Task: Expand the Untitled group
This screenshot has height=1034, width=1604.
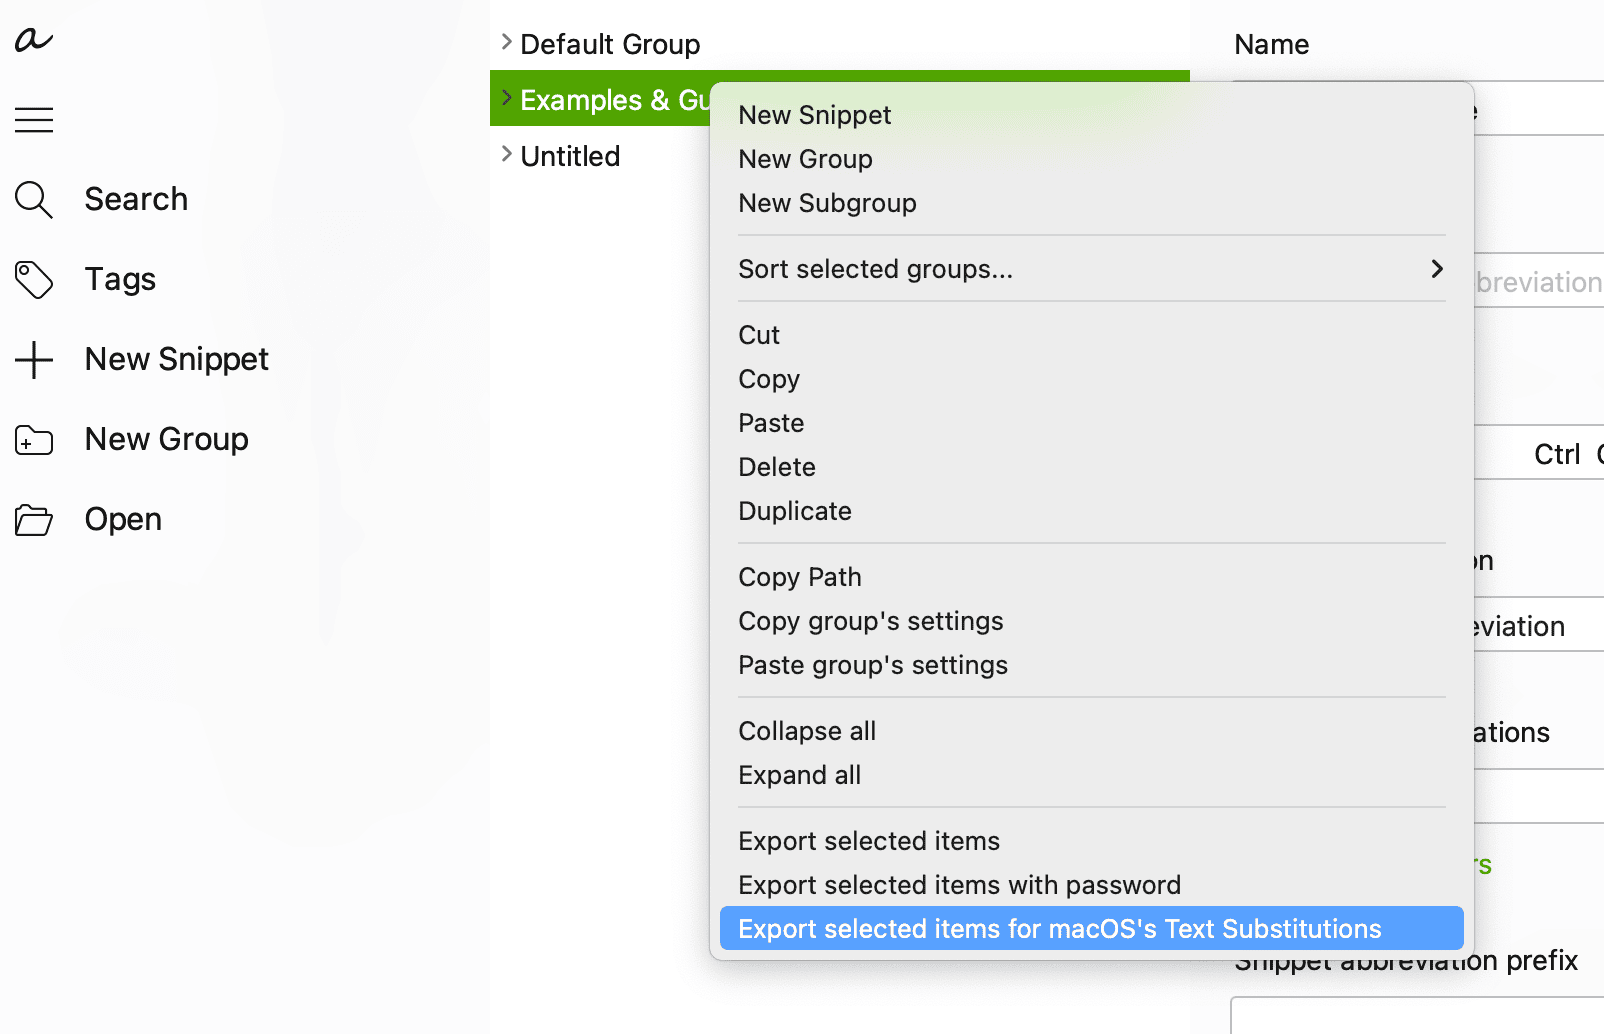Action: click(x=505, y=155)
